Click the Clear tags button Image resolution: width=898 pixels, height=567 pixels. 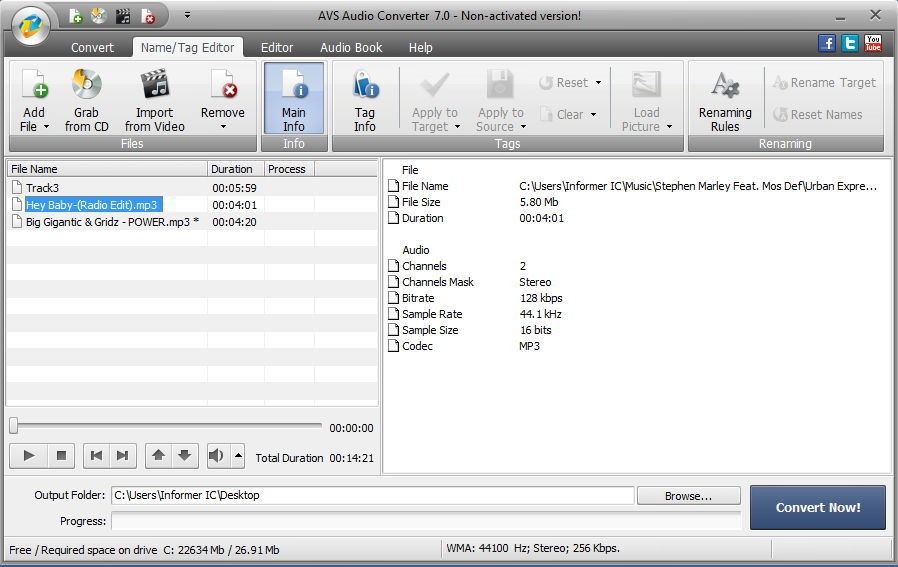coord(561,115)
